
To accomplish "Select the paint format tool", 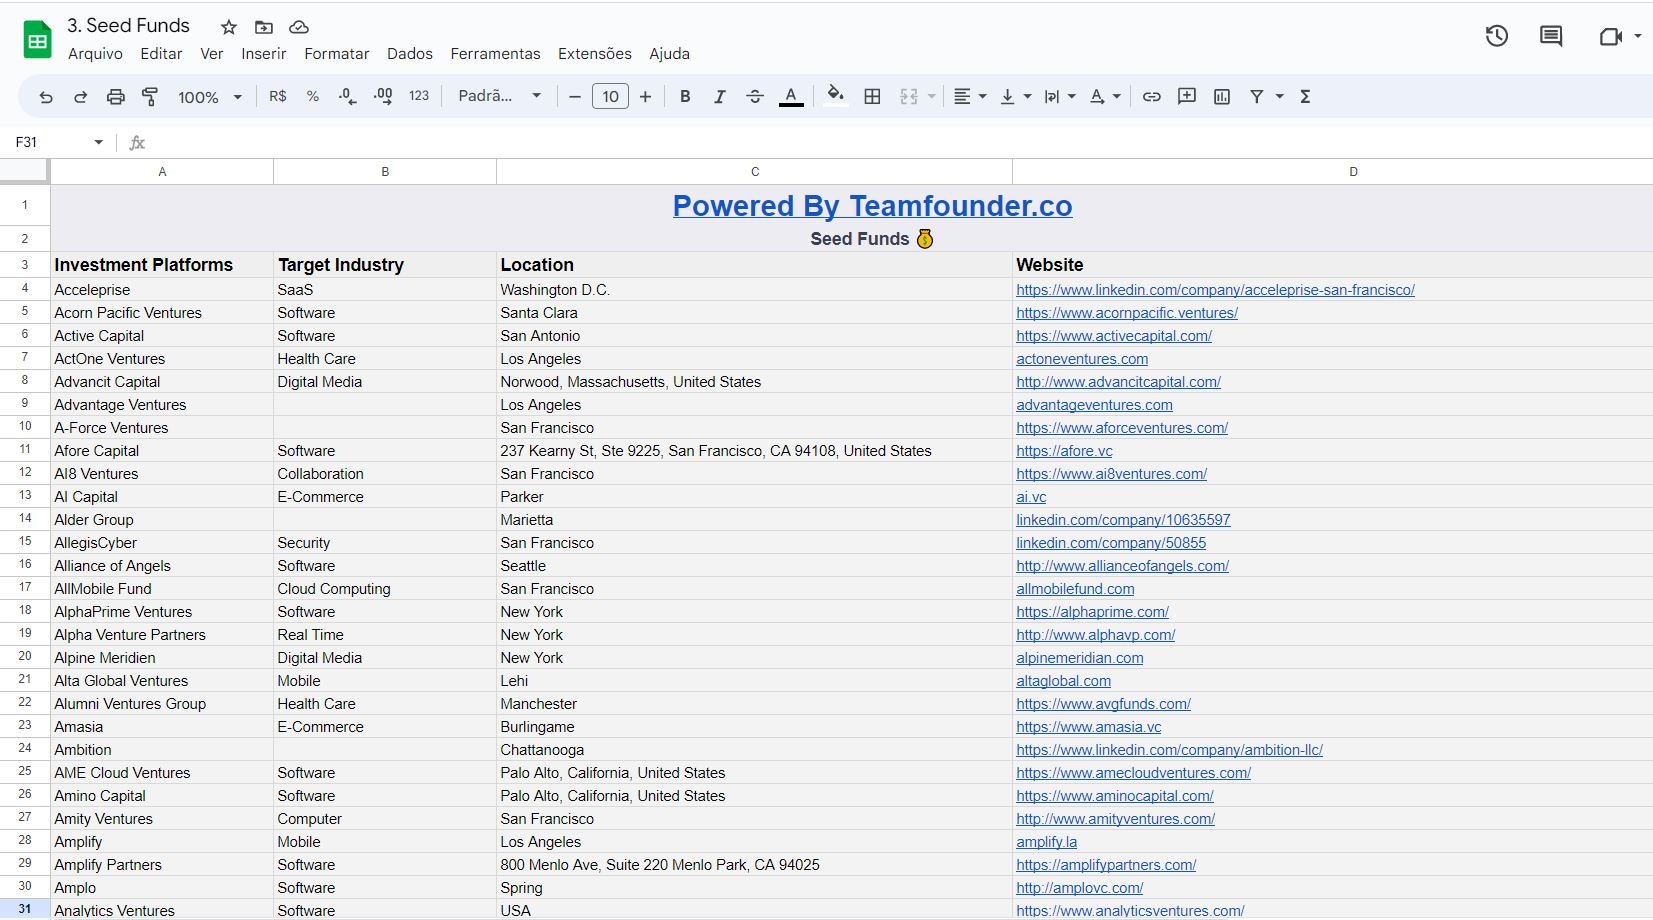I will click(x=150, y=97).
